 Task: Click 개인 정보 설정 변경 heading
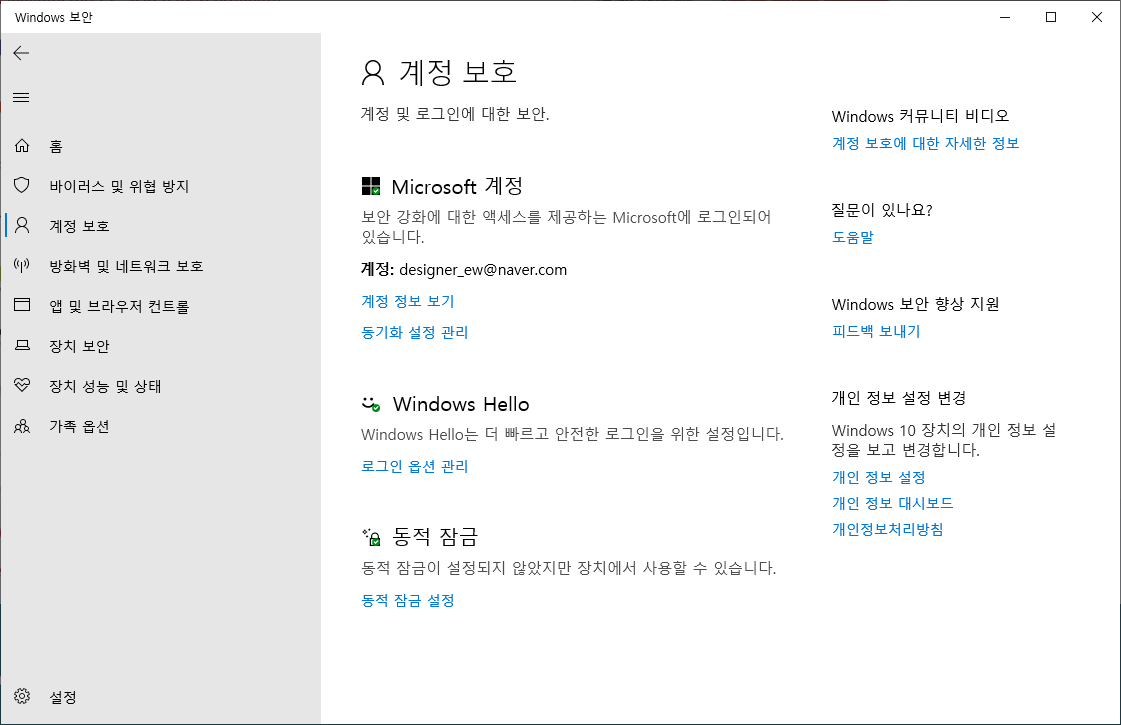(x=899, y=398)
